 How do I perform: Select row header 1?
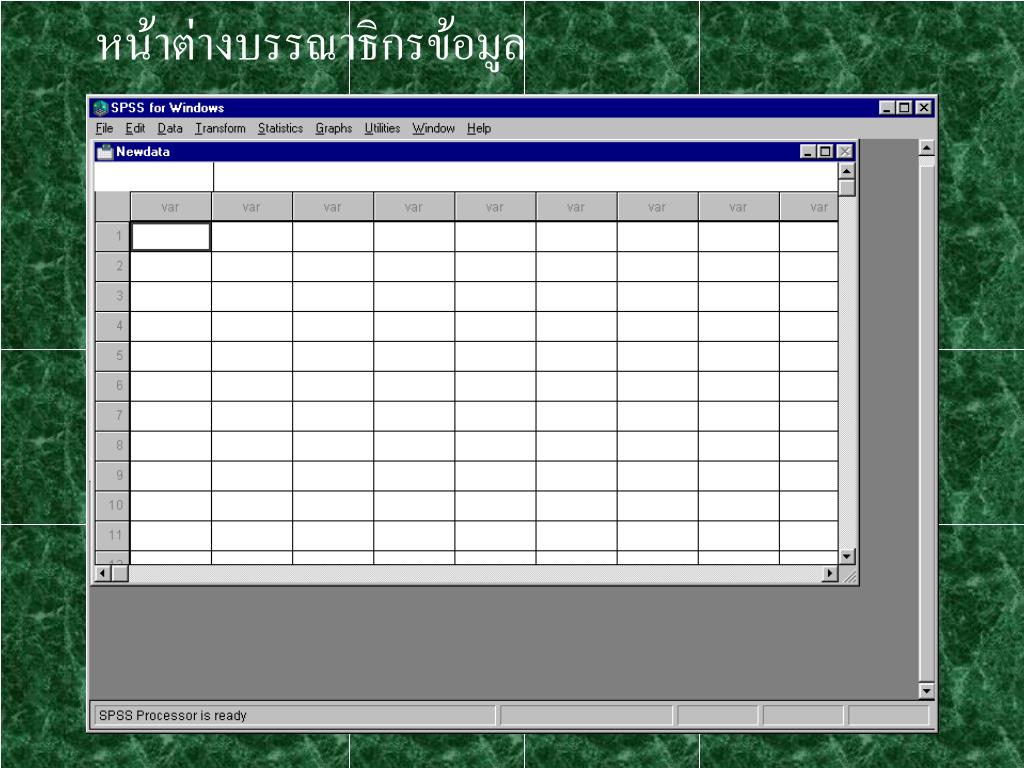coord(112,236)
